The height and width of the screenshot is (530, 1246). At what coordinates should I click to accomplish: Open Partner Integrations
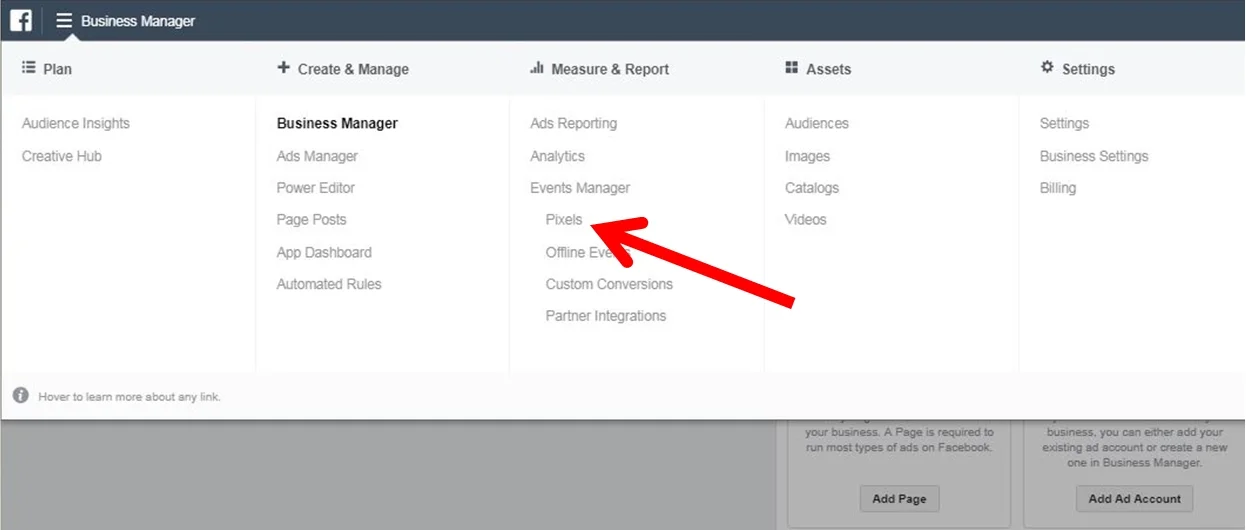[606, 316]
